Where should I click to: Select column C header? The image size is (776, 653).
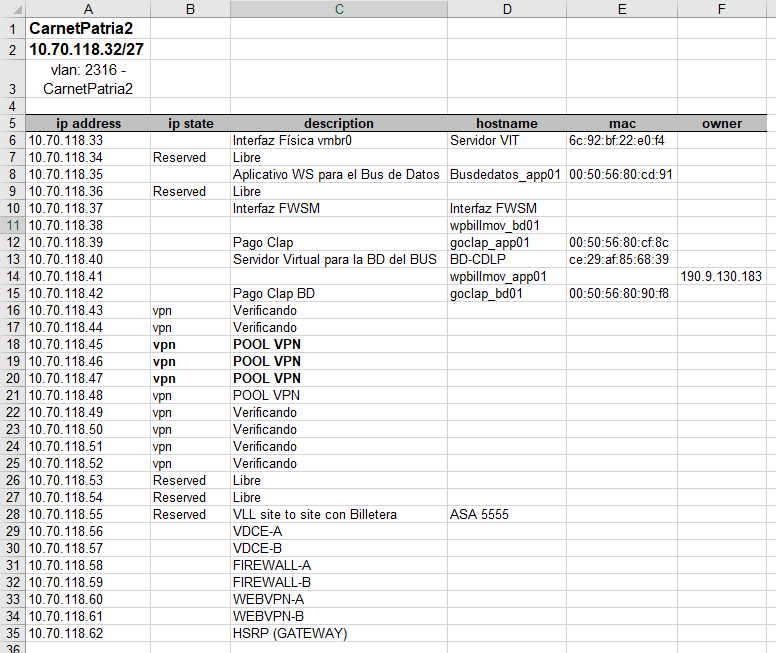(339, 9)
